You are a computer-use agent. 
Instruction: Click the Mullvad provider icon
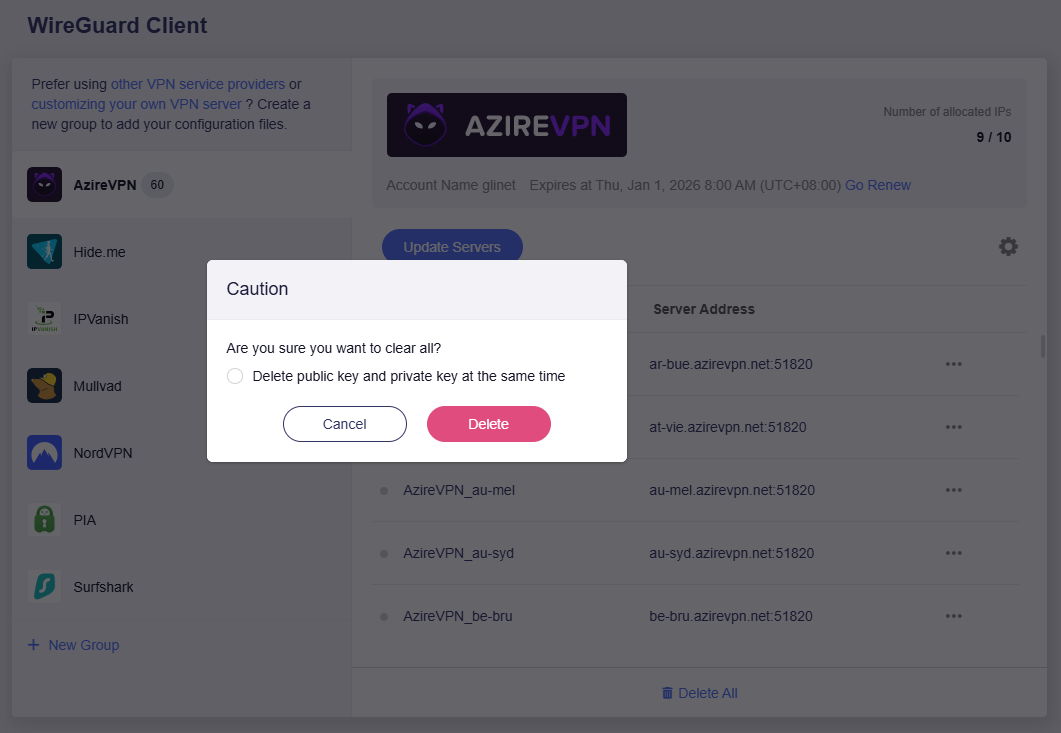click(44, 386)
